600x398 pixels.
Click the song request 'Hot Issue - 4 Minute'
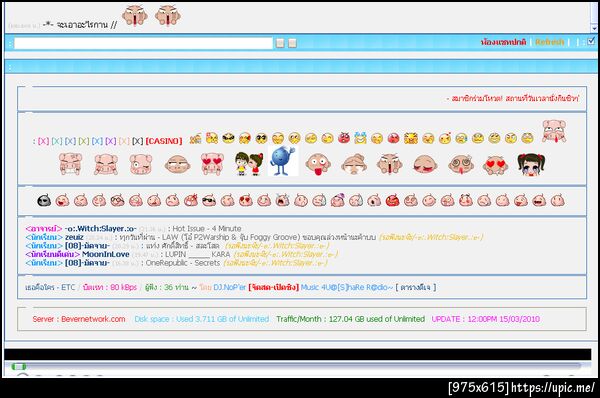coord(207,228)
